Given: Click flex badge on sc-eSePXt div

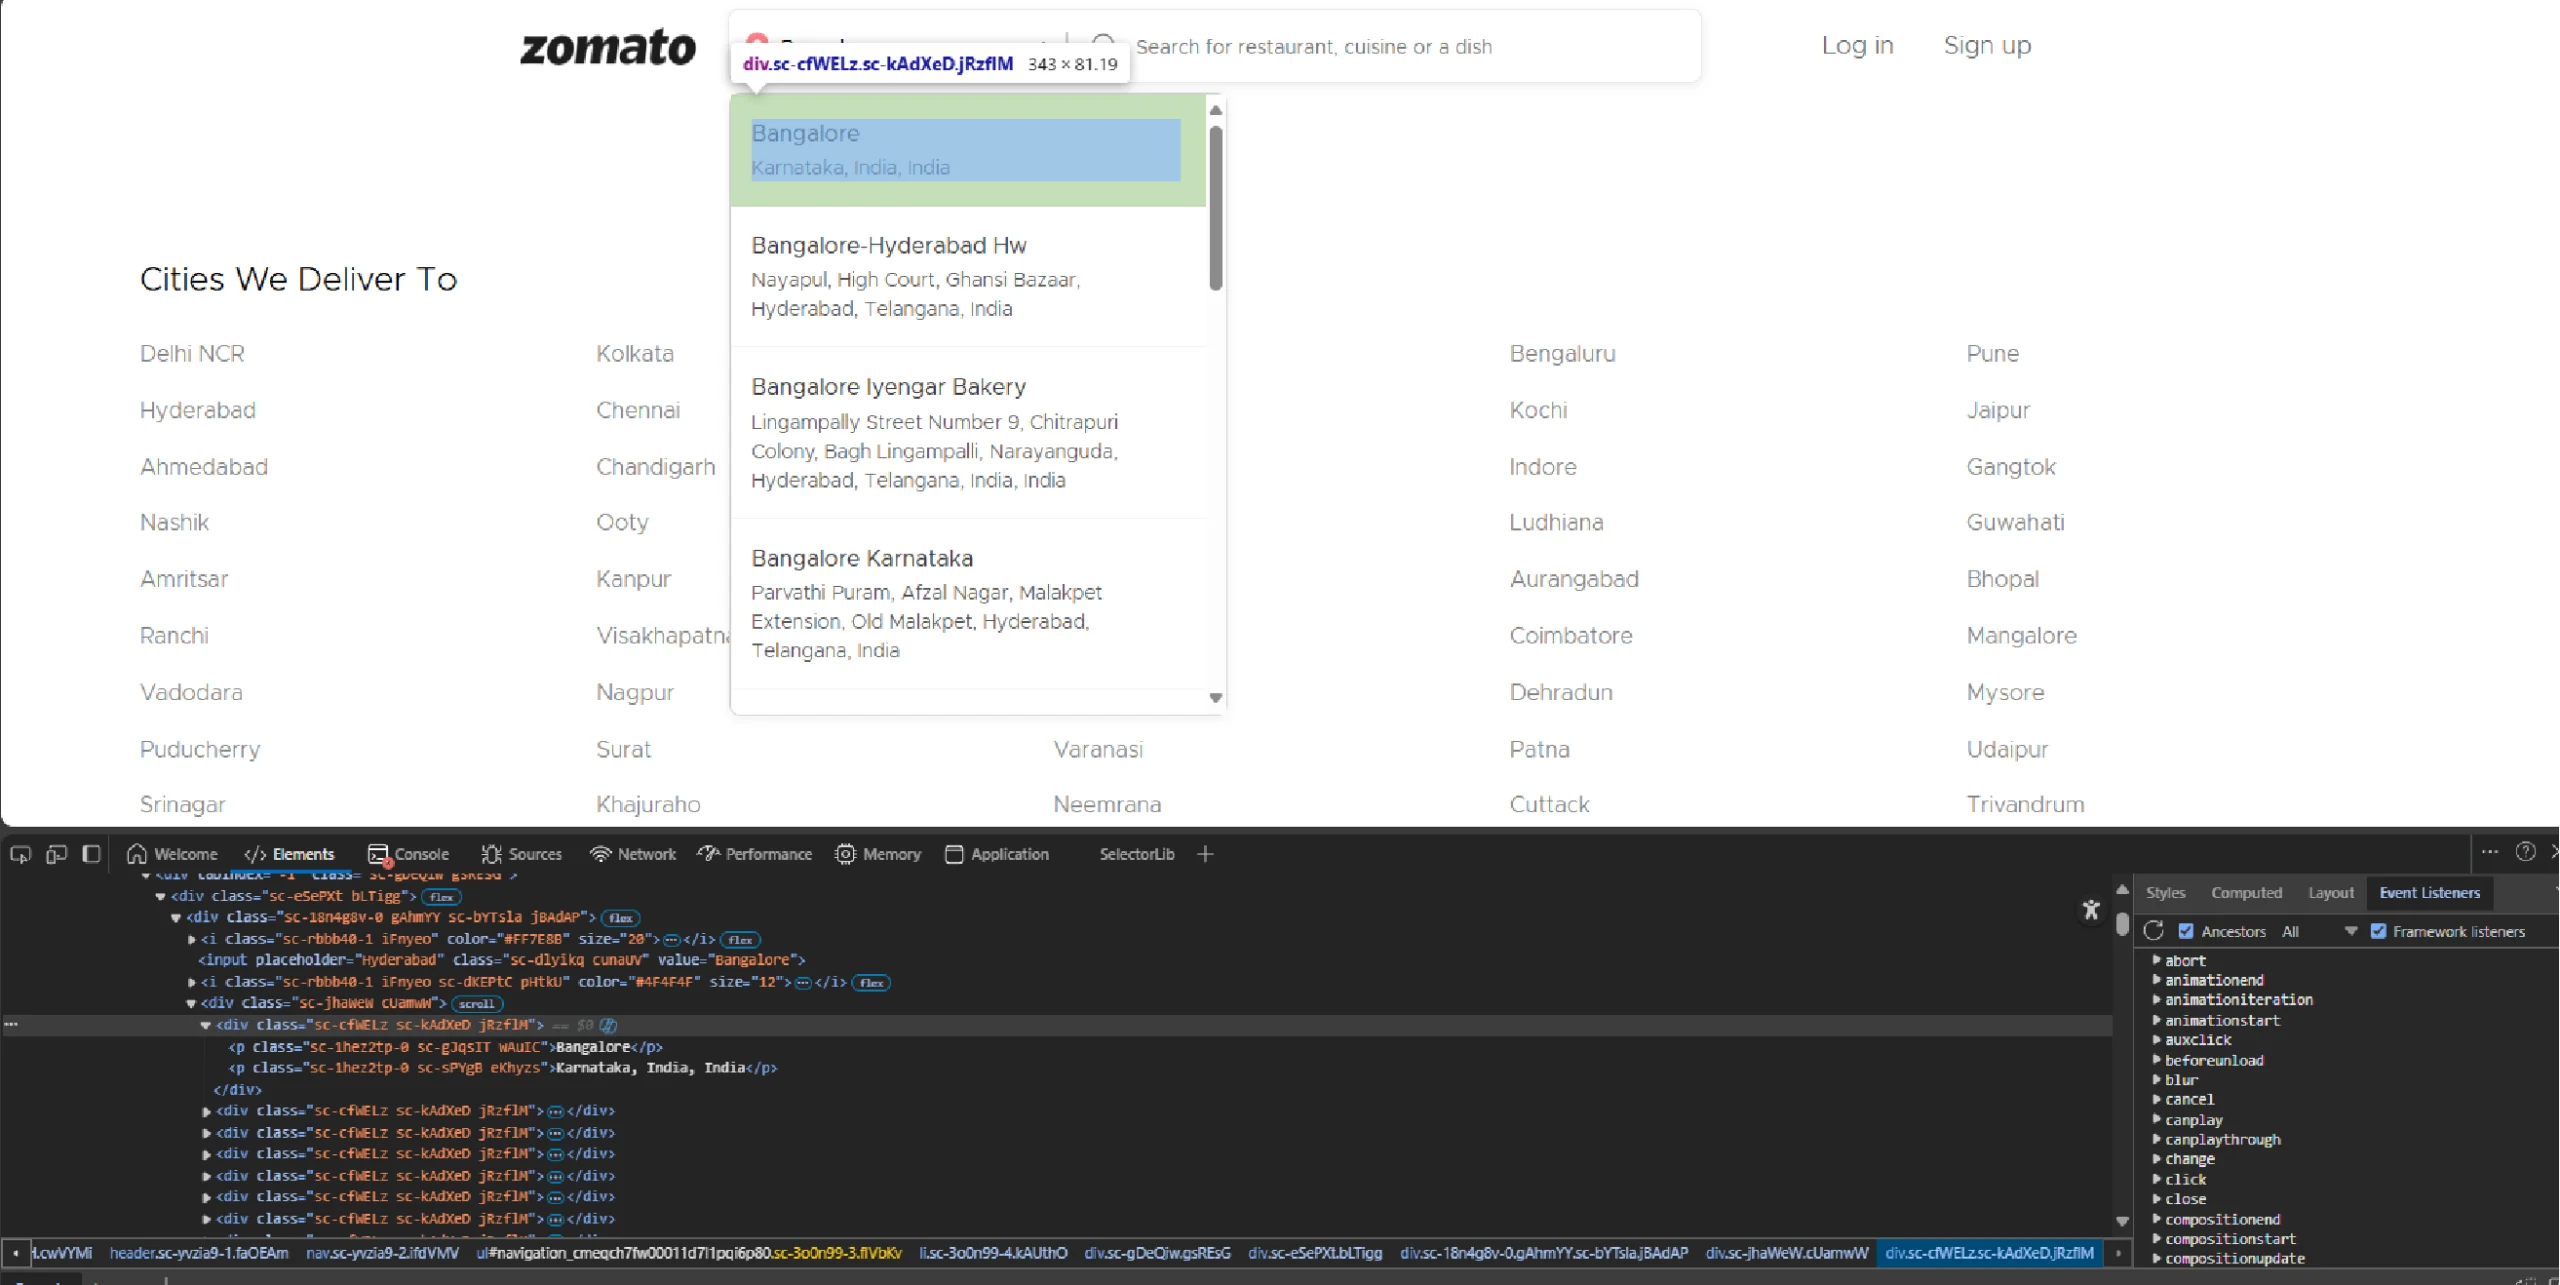Looking at the screenshot, I should point(441,896).
